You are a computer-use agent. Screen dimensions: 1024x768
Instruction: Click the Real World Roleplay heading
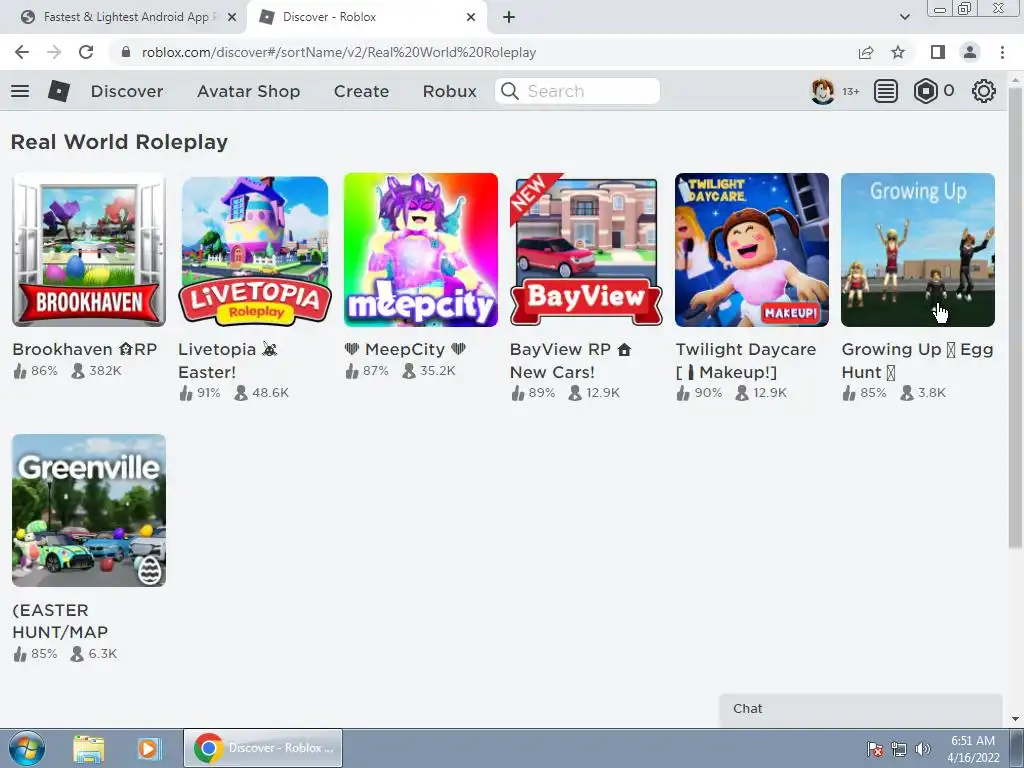coord(120,142)
